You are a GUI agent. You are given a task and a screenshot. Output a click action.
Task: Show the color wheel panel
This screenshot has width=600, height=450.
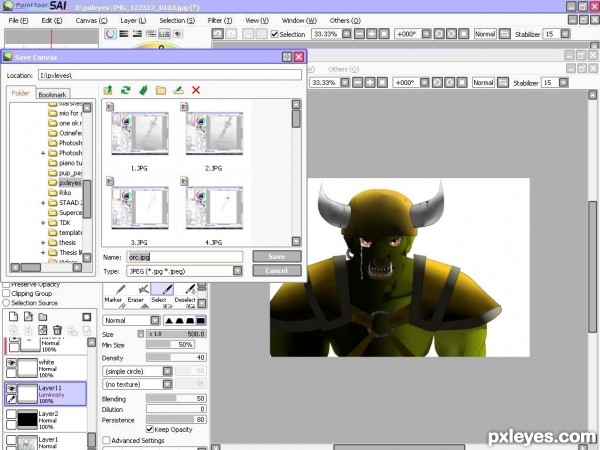pyautogui.click(x=111, y=34)
